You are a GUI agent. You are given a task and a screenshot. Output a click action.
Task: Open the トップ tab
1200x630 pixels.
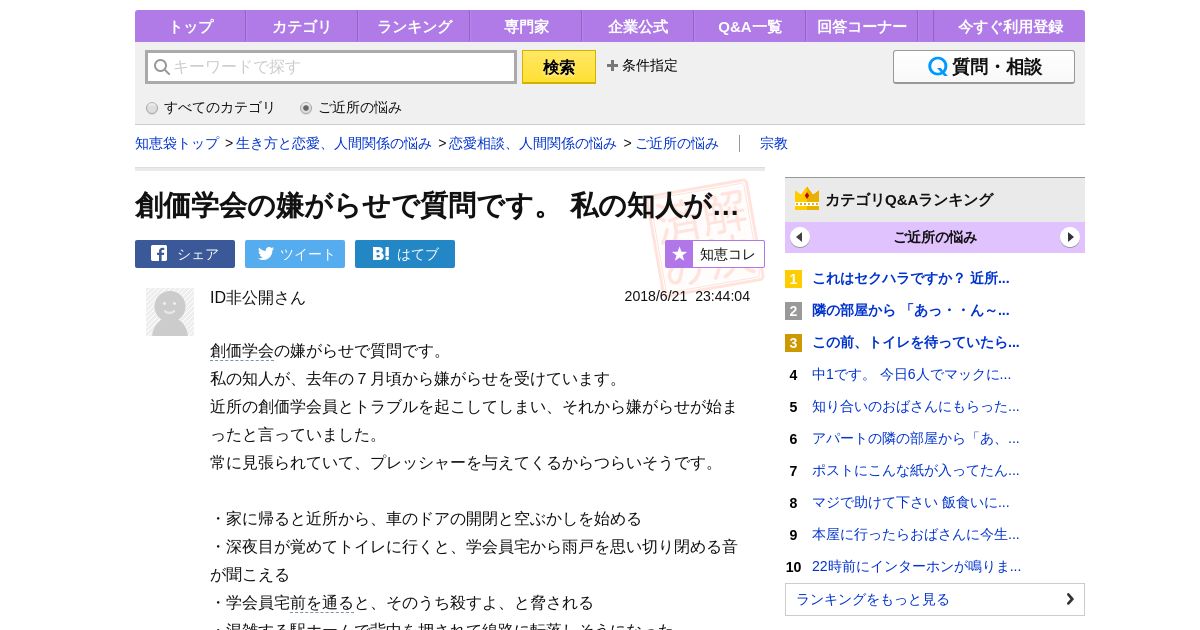click(190, 26)
